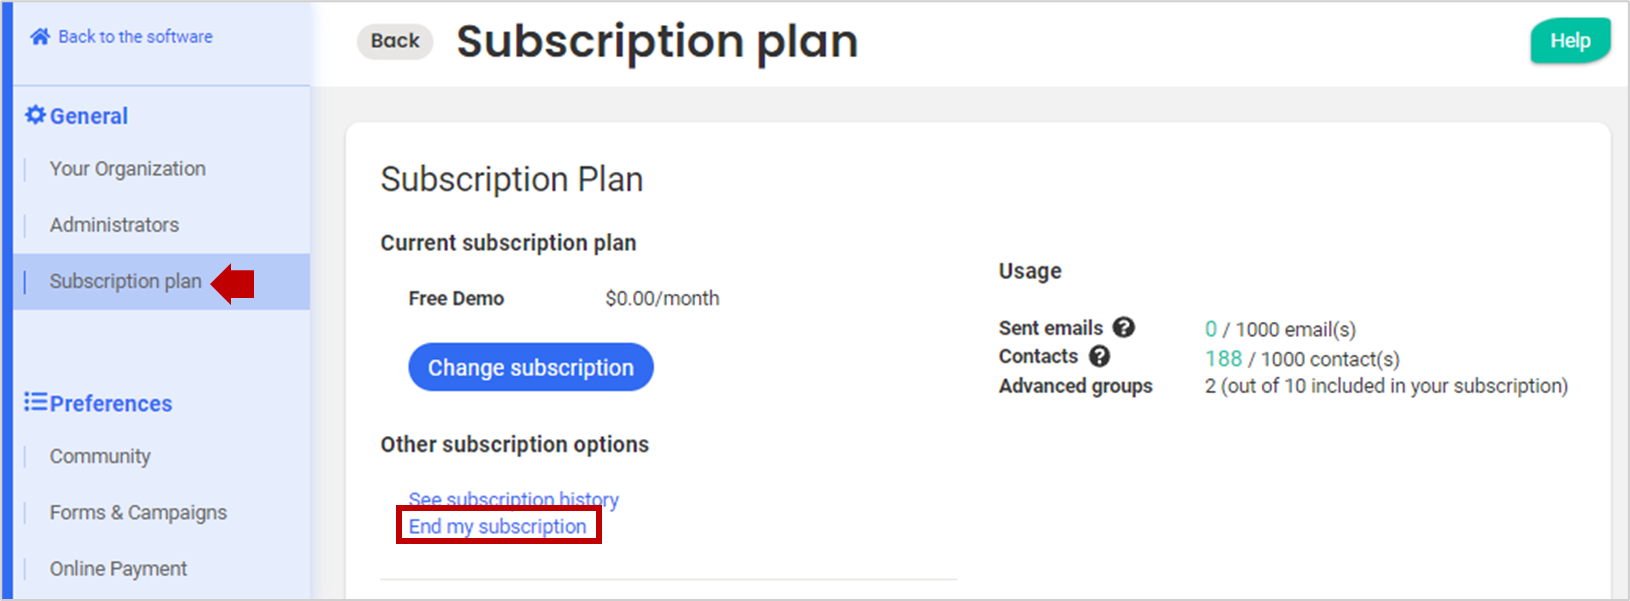Click the Preferences section heading
This screenshot has width=1630, height=601.
[111, 403]
